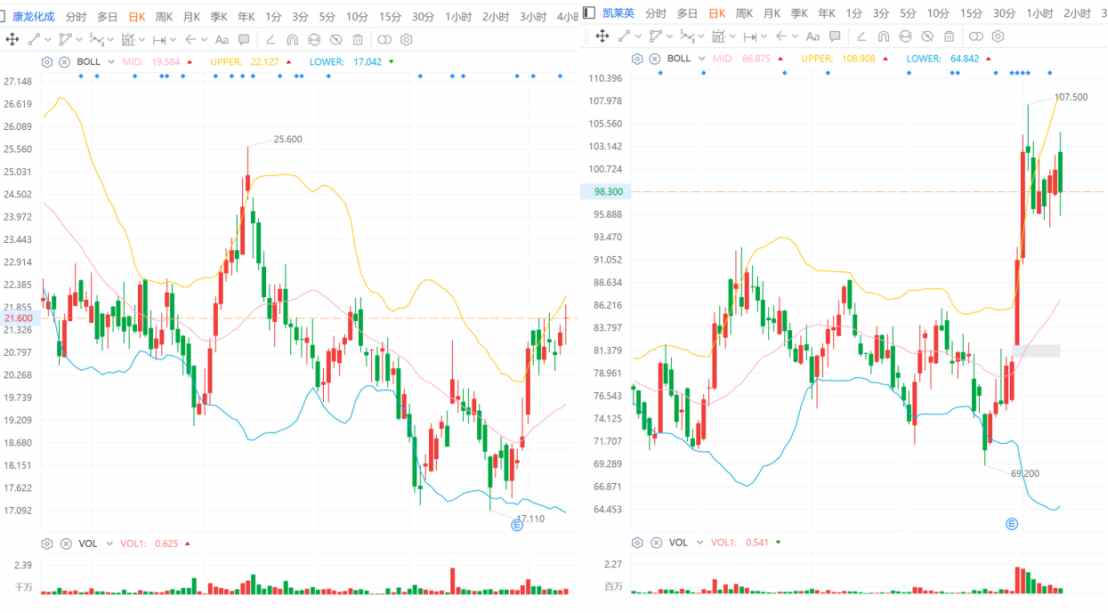The height and width of the screenshot is (613, 1108).
Task: Toggle panel layout icon left of 凯莱英
Action: tap(589, 13)
